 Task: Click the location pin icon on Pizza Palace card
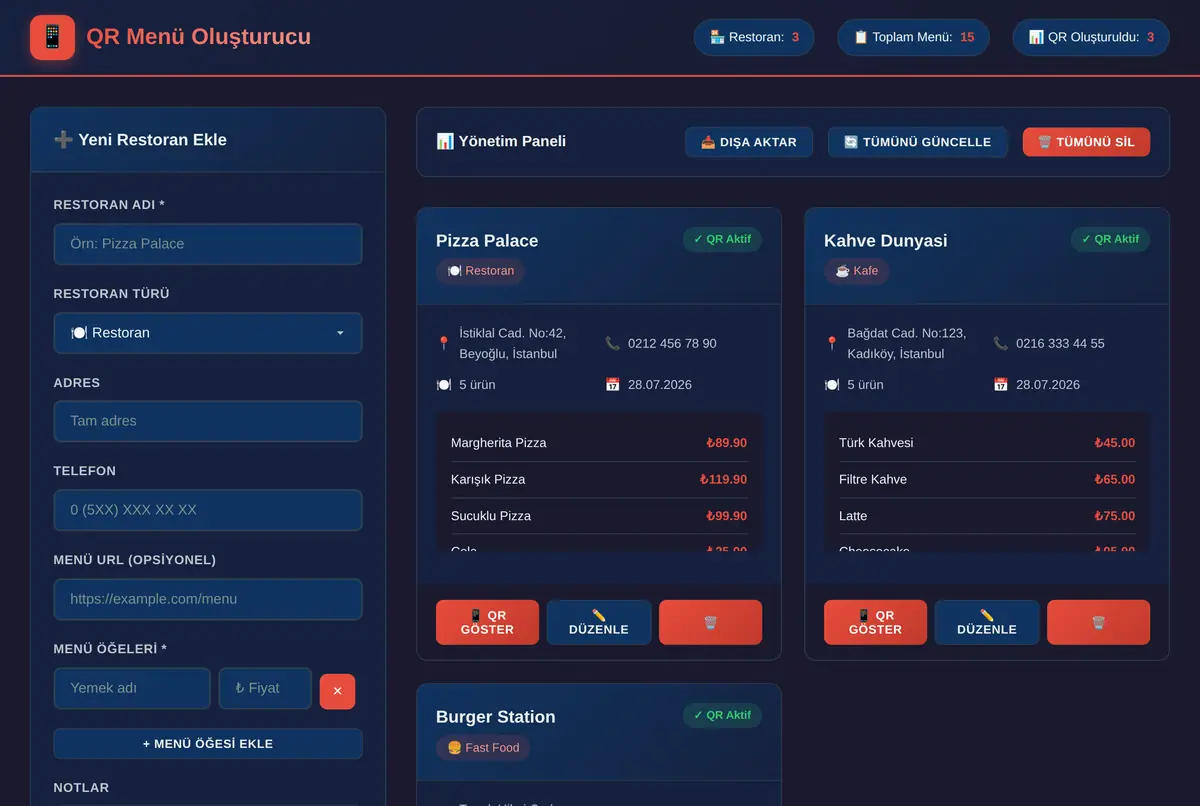pos(444,343)
